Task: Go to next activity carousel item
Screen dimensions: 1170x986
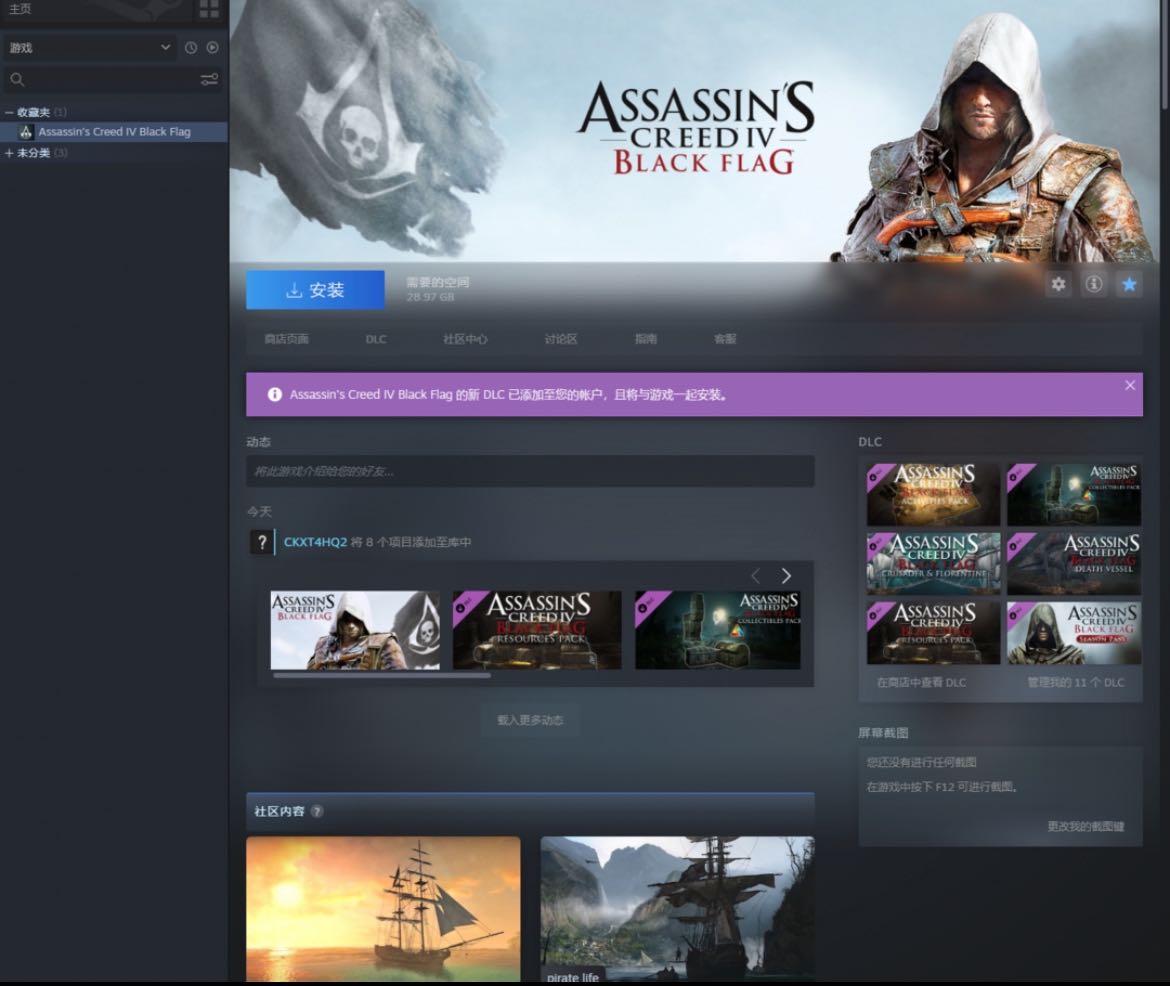Action: pyautogui.click(x=786, y=575)
